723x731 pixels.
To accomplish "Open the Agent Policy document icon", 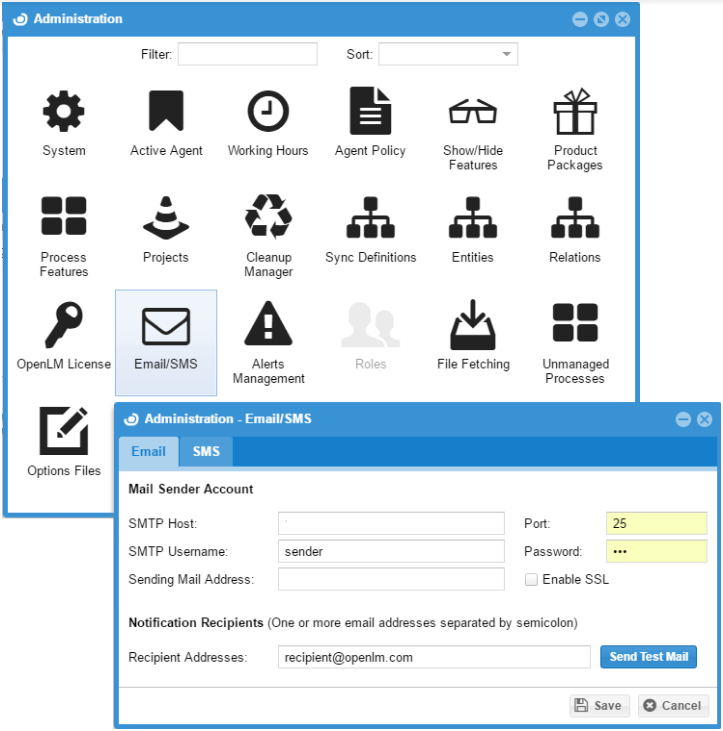I will [370, 112].
